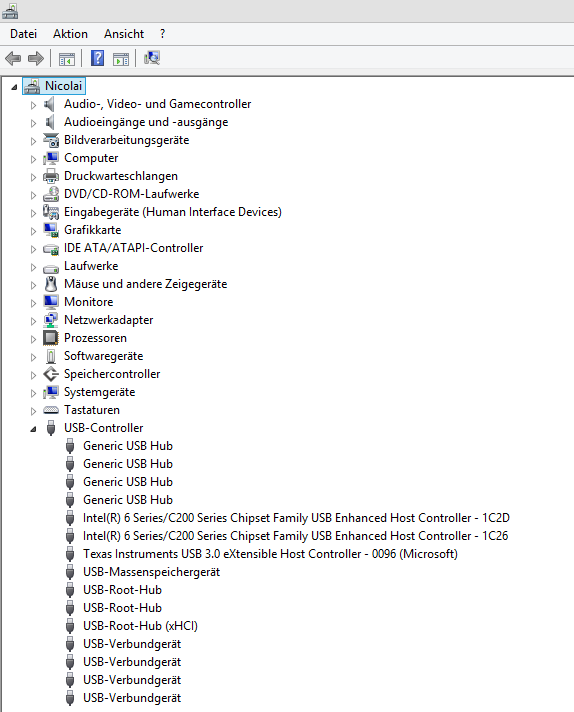Select the first USB-Verbundgerät entry

click(132, 644)
